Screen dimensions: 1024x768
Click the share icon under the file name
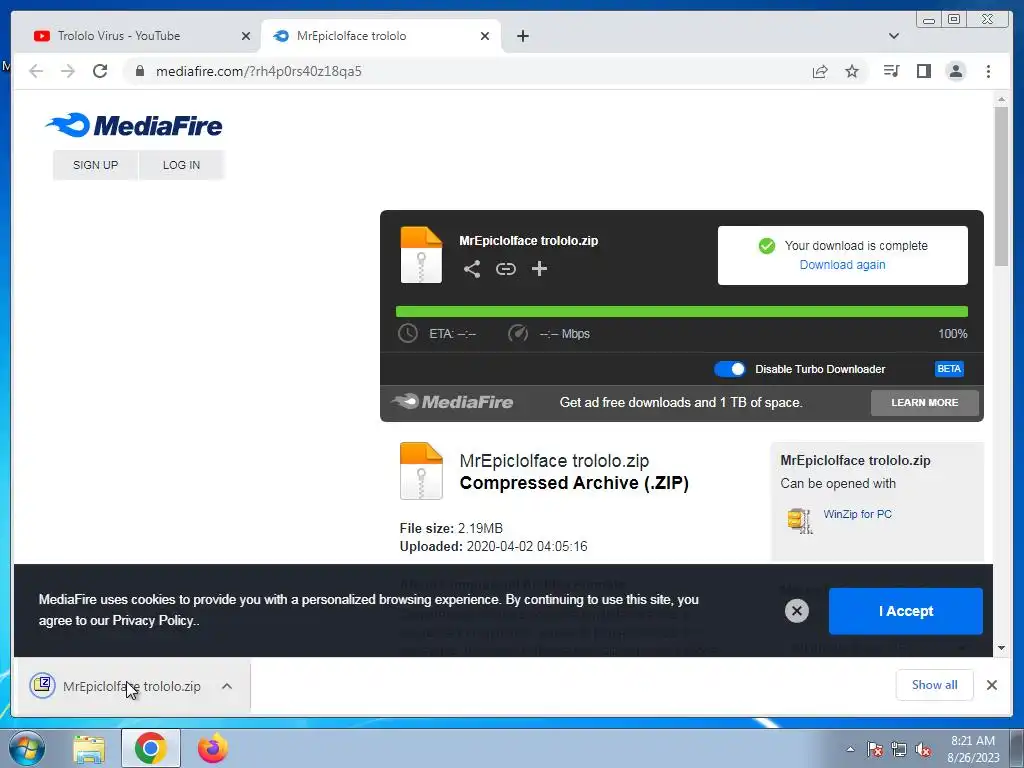point(472,269)
